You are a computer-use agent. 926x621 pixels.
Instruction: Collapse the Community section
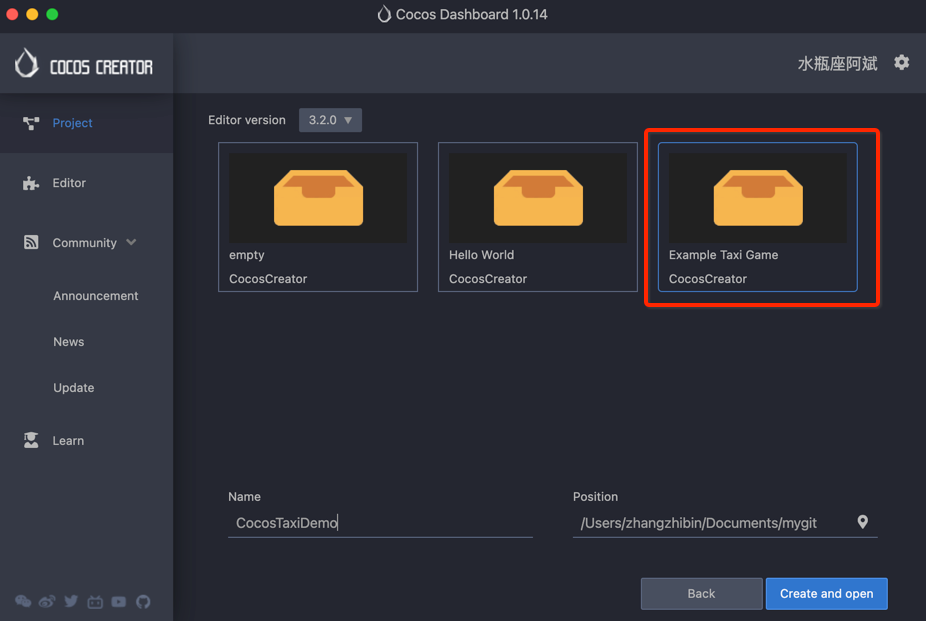point(130,242)
